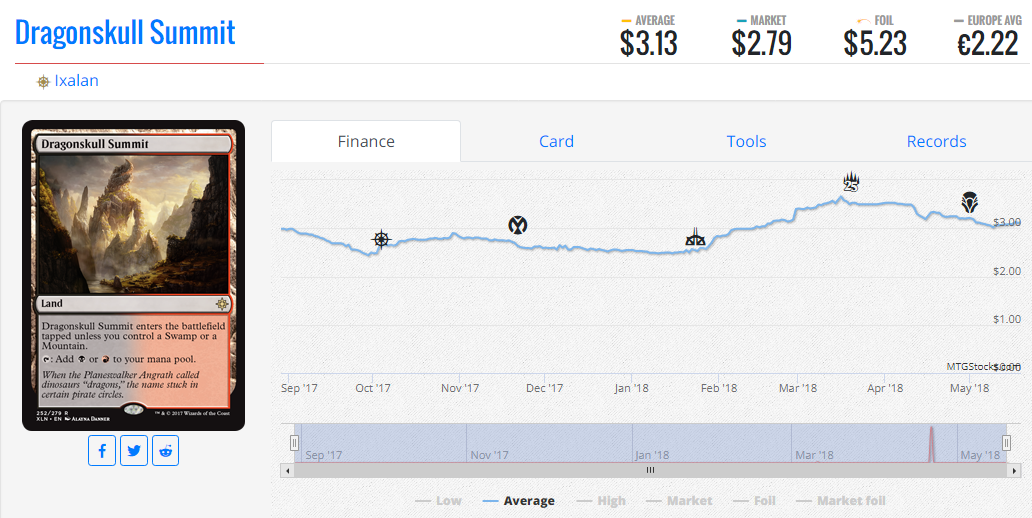This screenshot has width=1032, height=518.
Task: Click the $2.00 y-axis label
Action: coord(1007,271)
